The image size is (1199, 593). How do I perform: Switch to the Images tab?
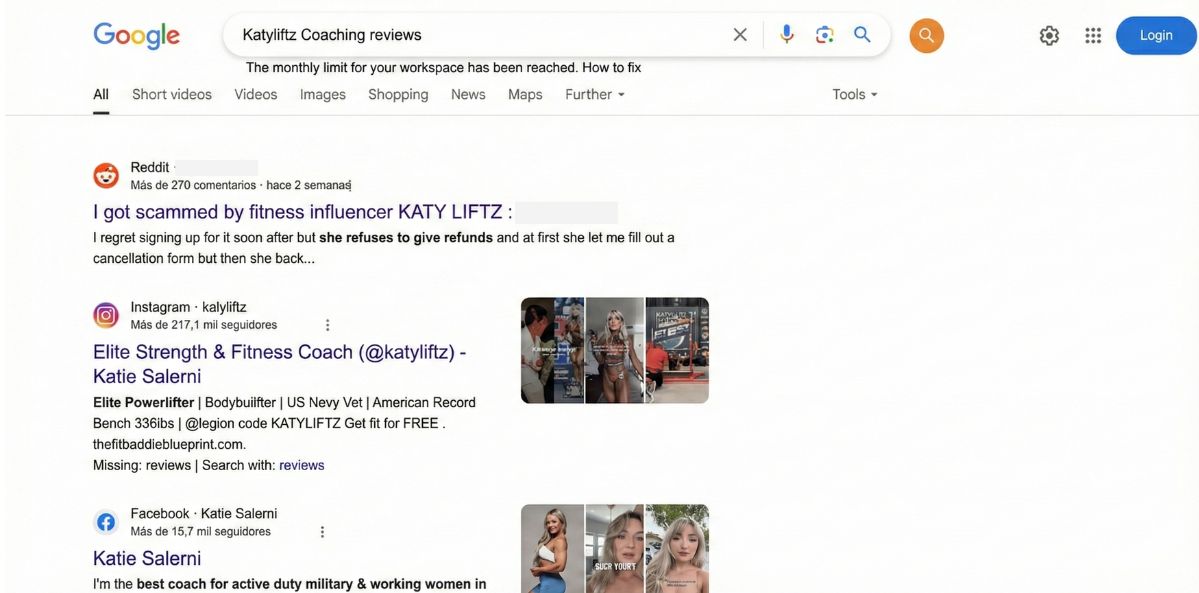[323, 94]
